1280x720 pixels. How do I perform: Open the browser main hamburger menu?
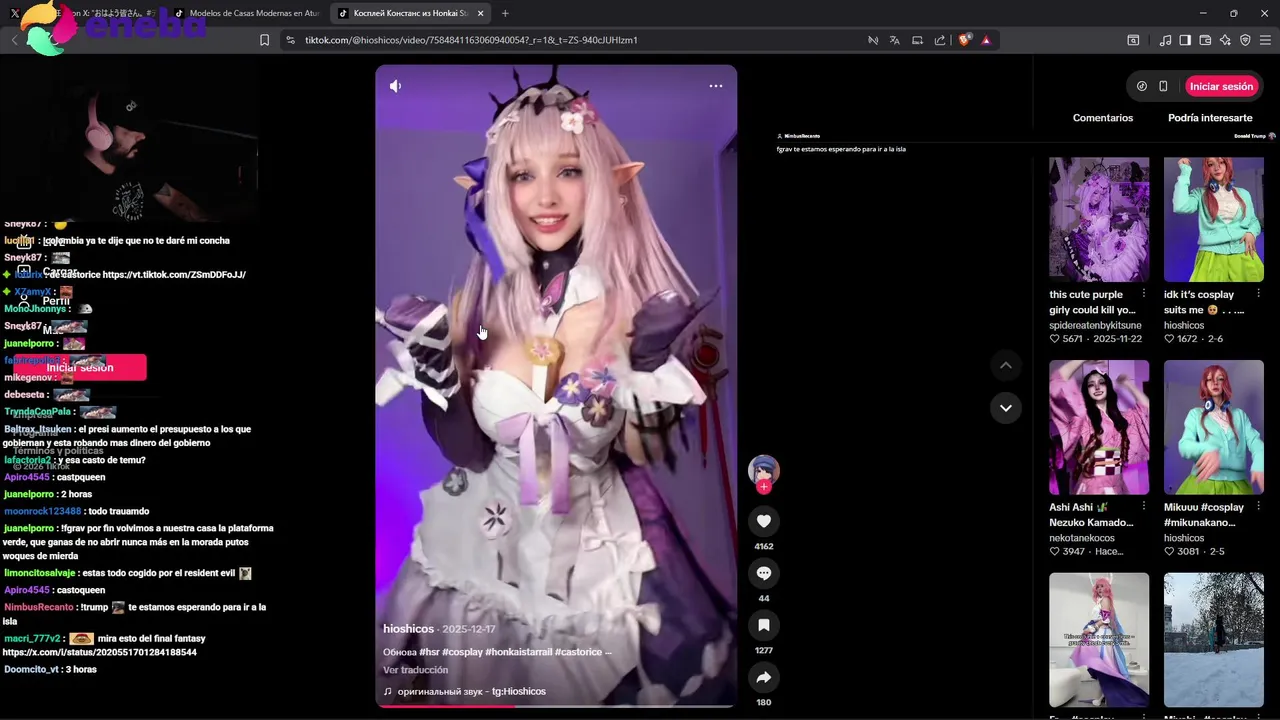pos(1265,40)
